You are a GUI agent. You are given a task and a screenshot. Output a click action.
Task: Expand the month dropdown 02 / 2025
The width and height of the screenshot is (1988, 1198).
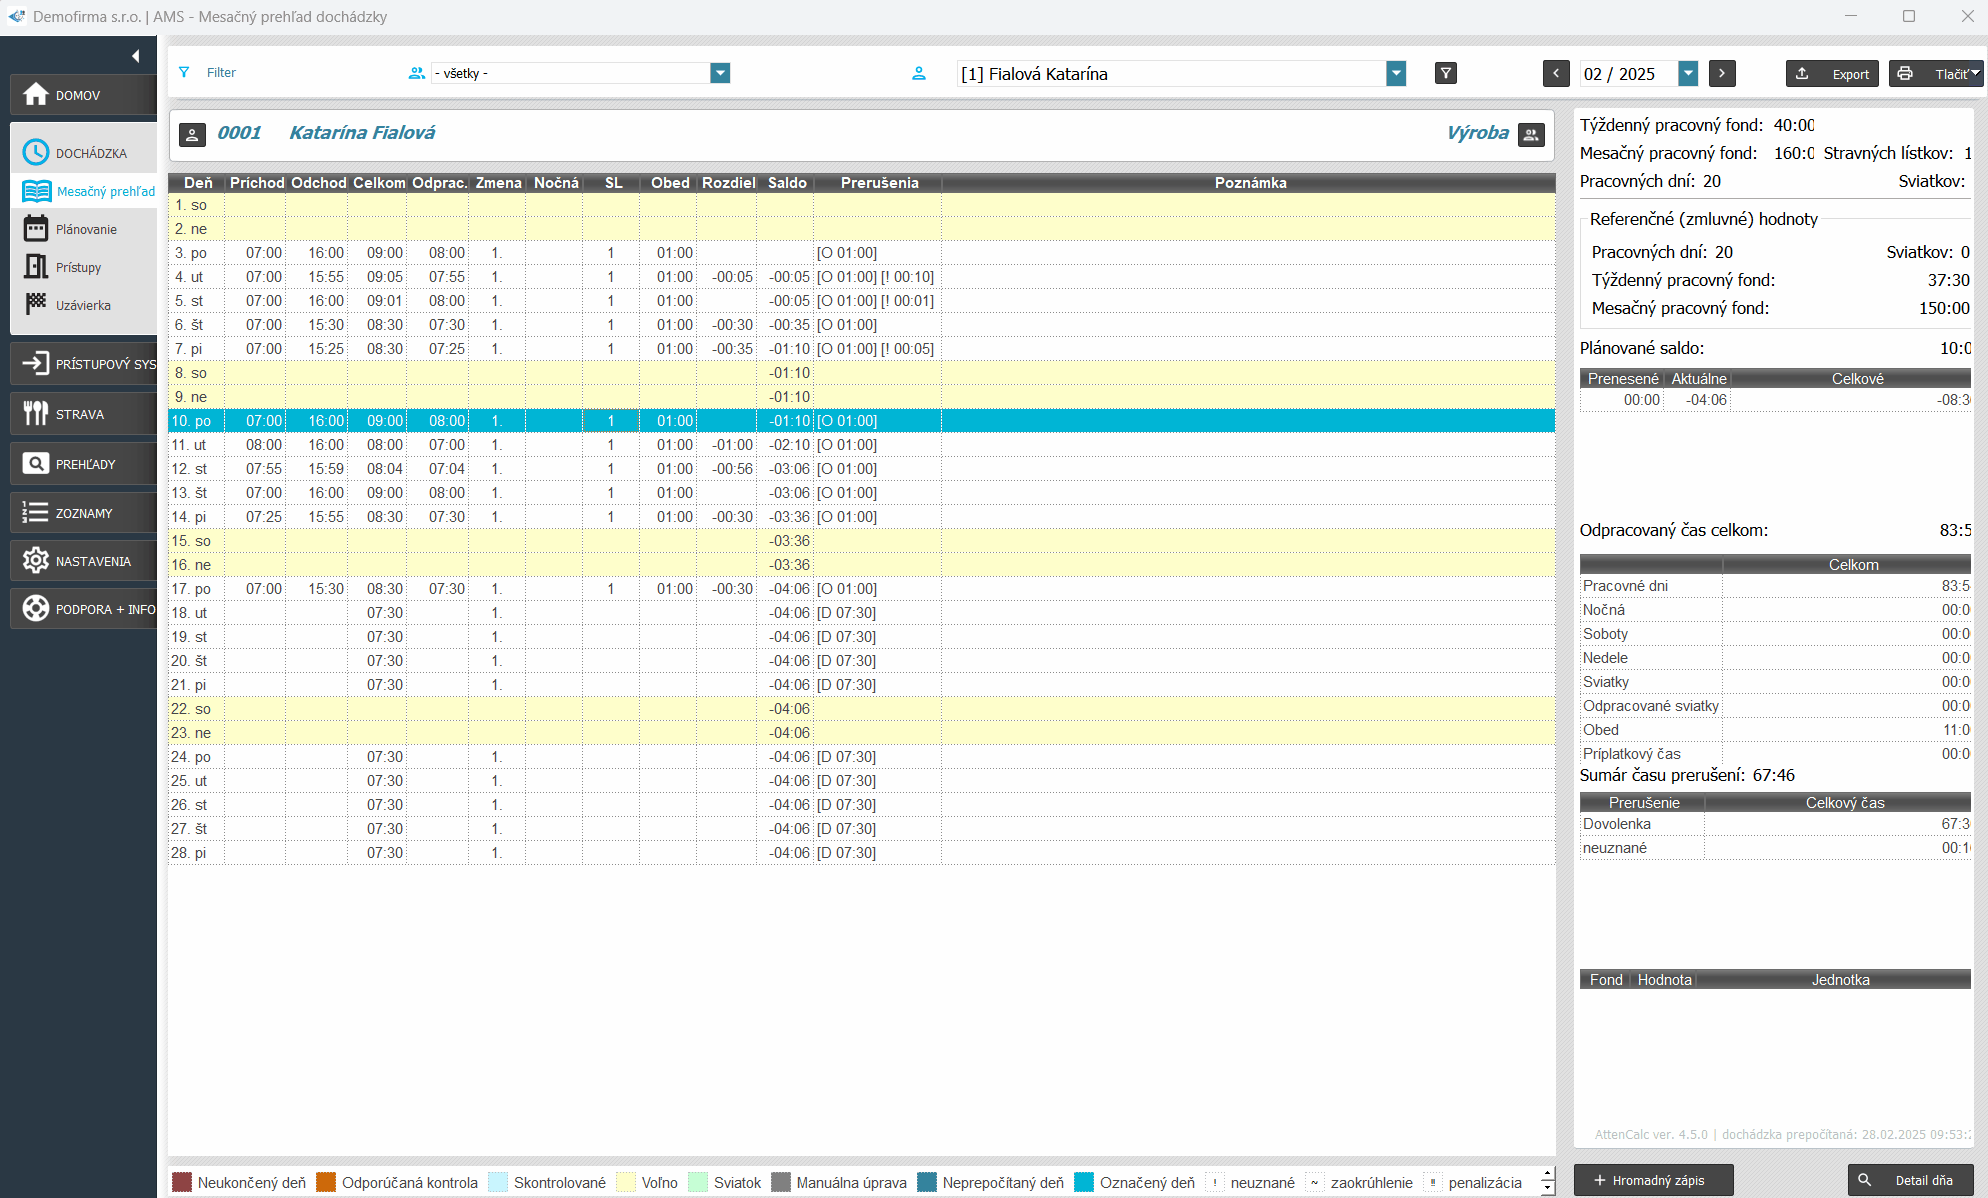[1688, 73]
